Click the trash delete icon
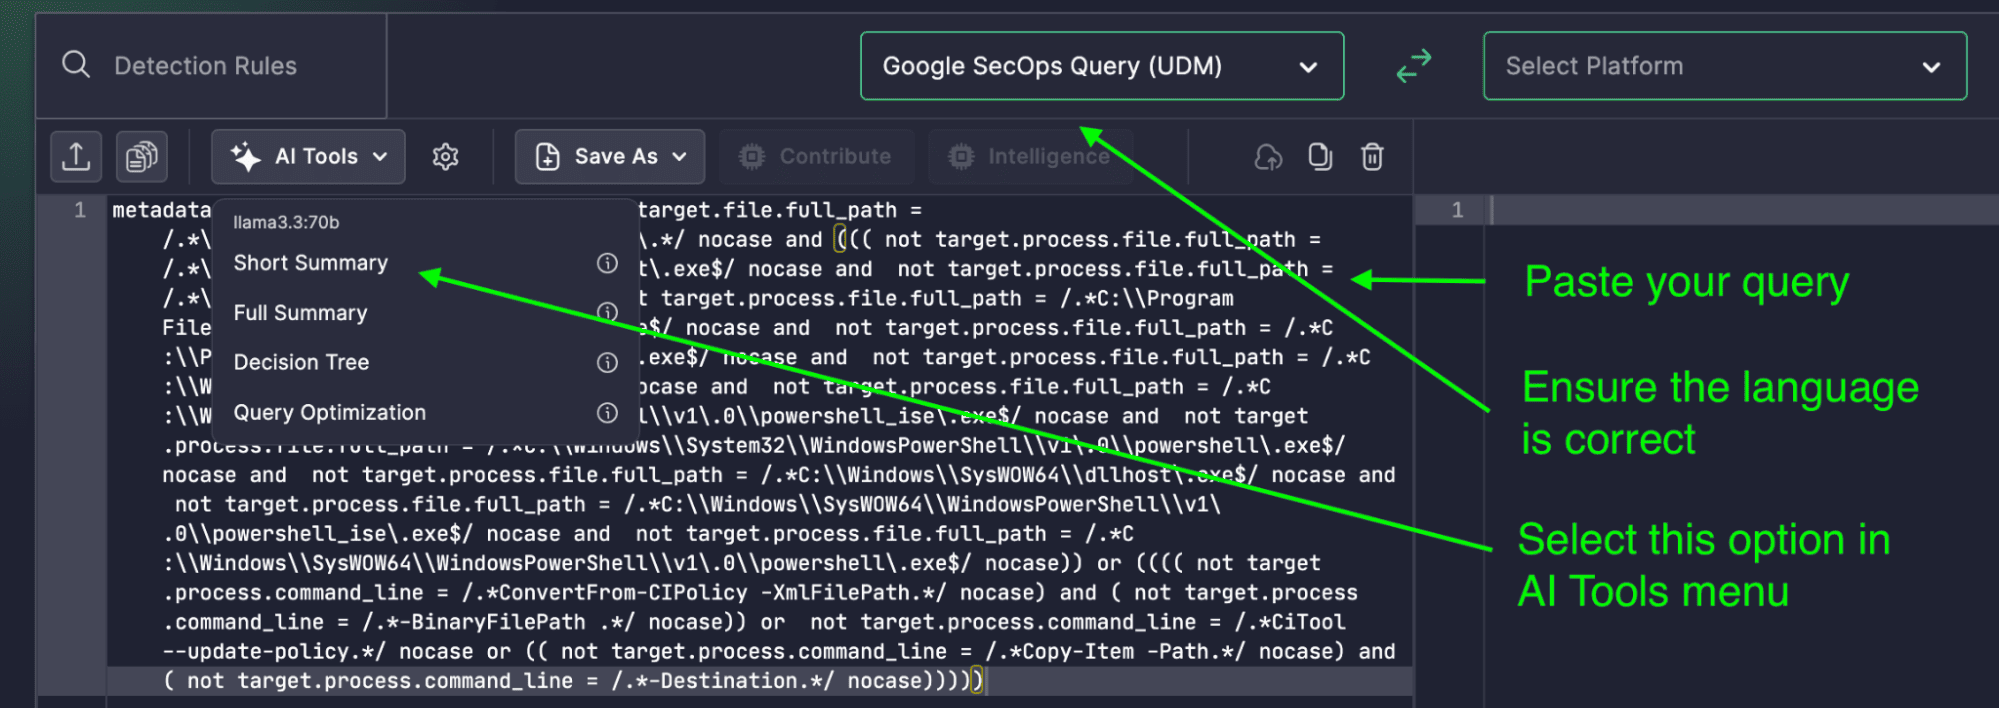Screen dimensions: 1999x708 [x=1372, y=156]
